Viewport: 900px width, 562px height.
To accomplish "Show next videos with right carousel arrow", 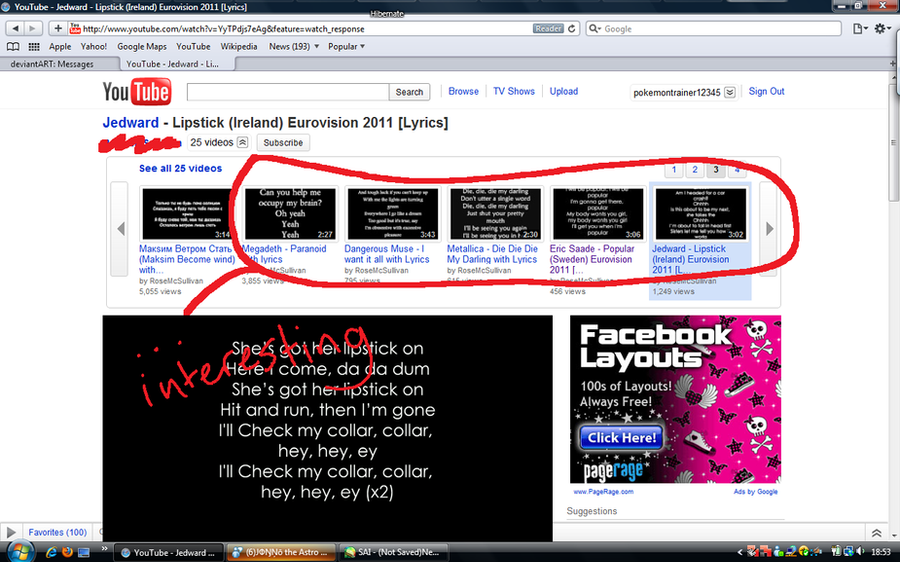I will coord(769,228).
